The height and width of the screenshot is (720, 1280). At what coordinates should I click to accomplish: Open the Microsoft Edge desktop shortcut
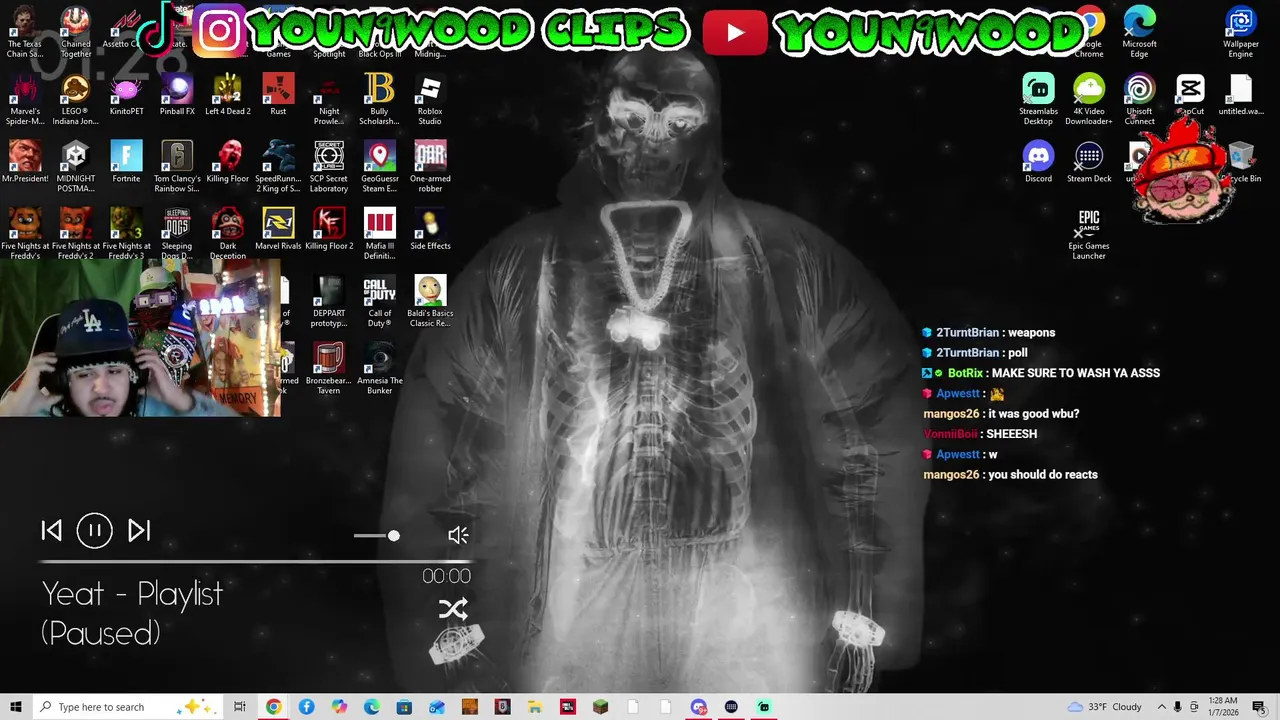click(1139, 32)
